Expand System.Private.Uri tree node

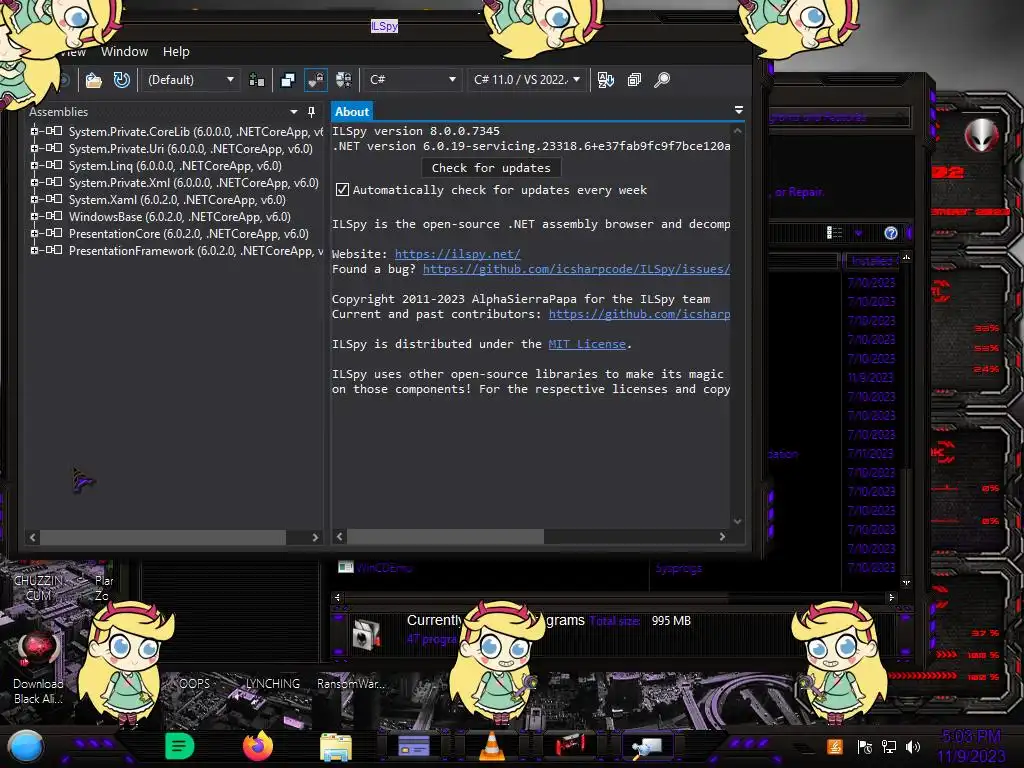tap(34, 148)
